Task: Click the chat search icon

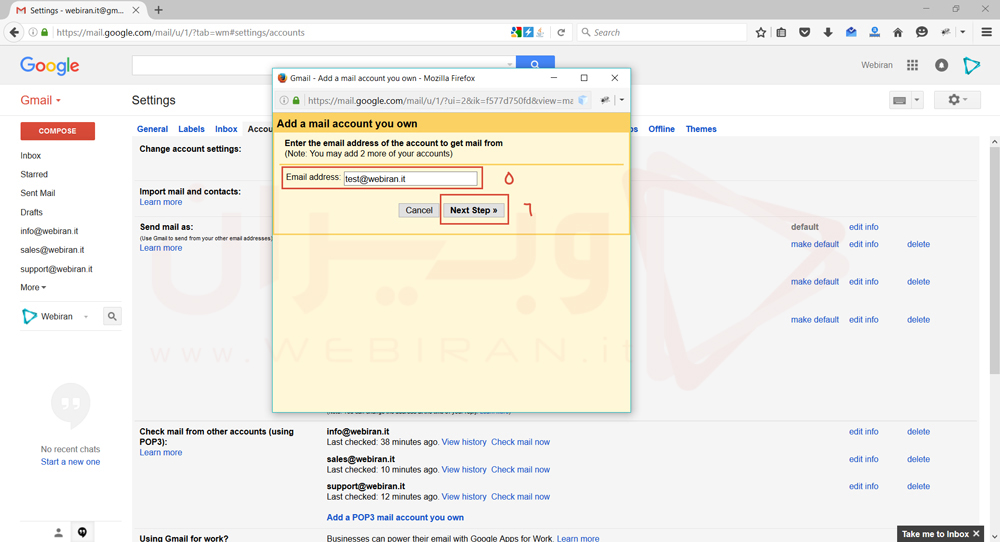Action: click(112, 316)
